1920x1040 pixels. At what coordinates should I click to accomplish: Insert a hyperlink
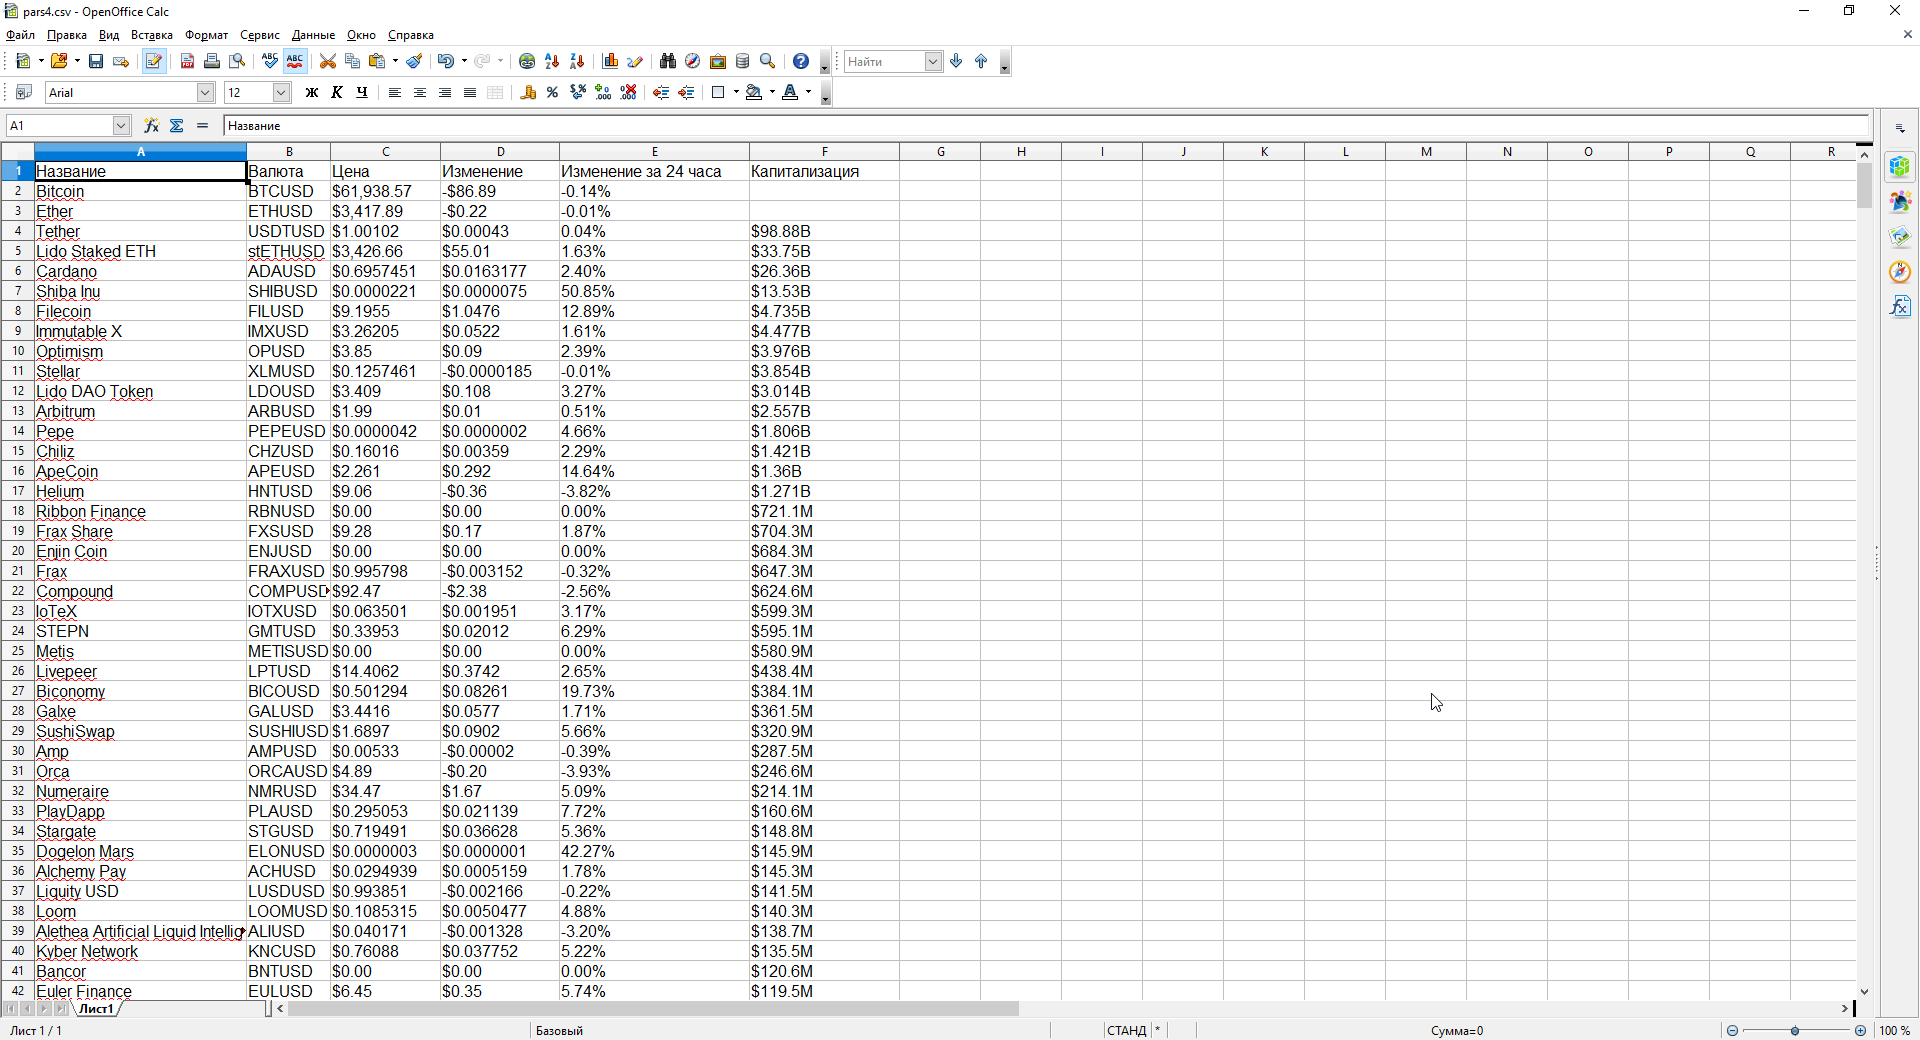click(x=527, y=61)
